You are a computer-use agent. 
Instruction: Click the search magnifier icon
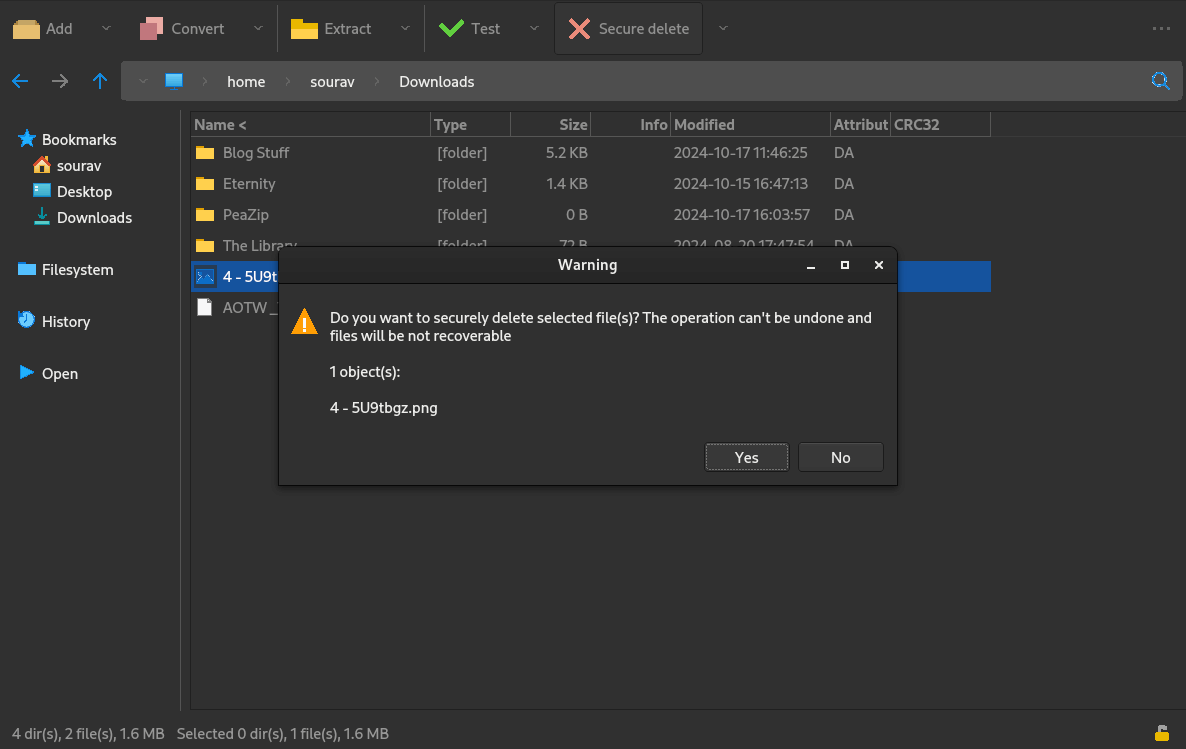pos(1160,82)
